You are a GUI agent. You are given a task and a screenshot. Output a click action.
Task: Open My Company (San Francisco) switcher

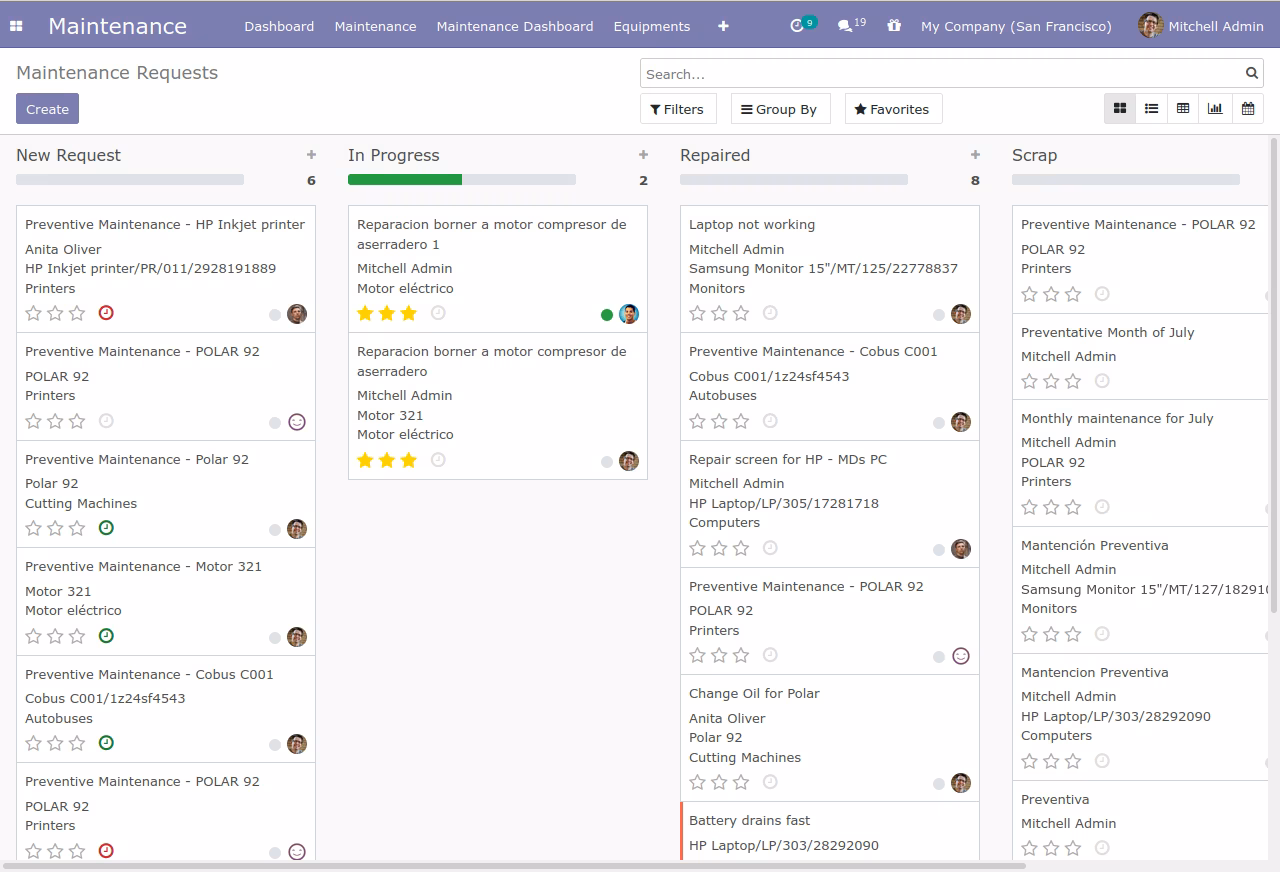pyautogui.click(x=1016, y=26)
